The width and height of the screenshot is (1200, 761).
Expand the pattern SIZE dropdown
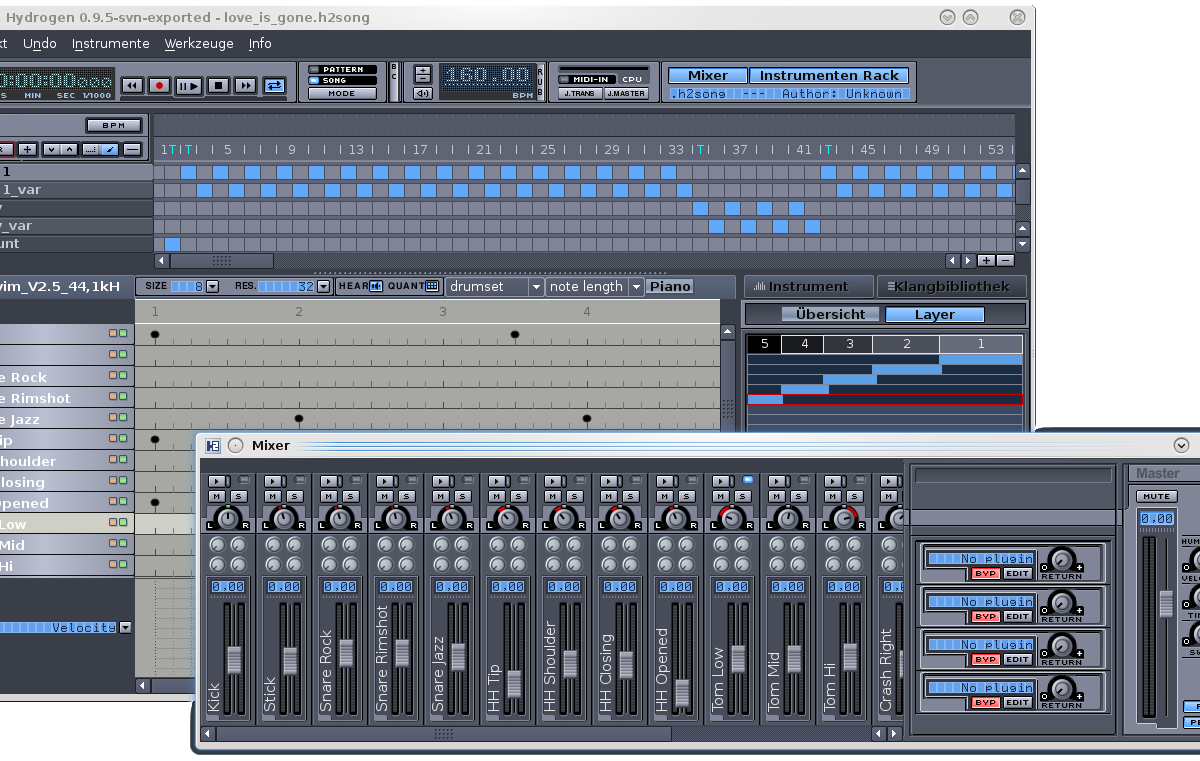211,287
